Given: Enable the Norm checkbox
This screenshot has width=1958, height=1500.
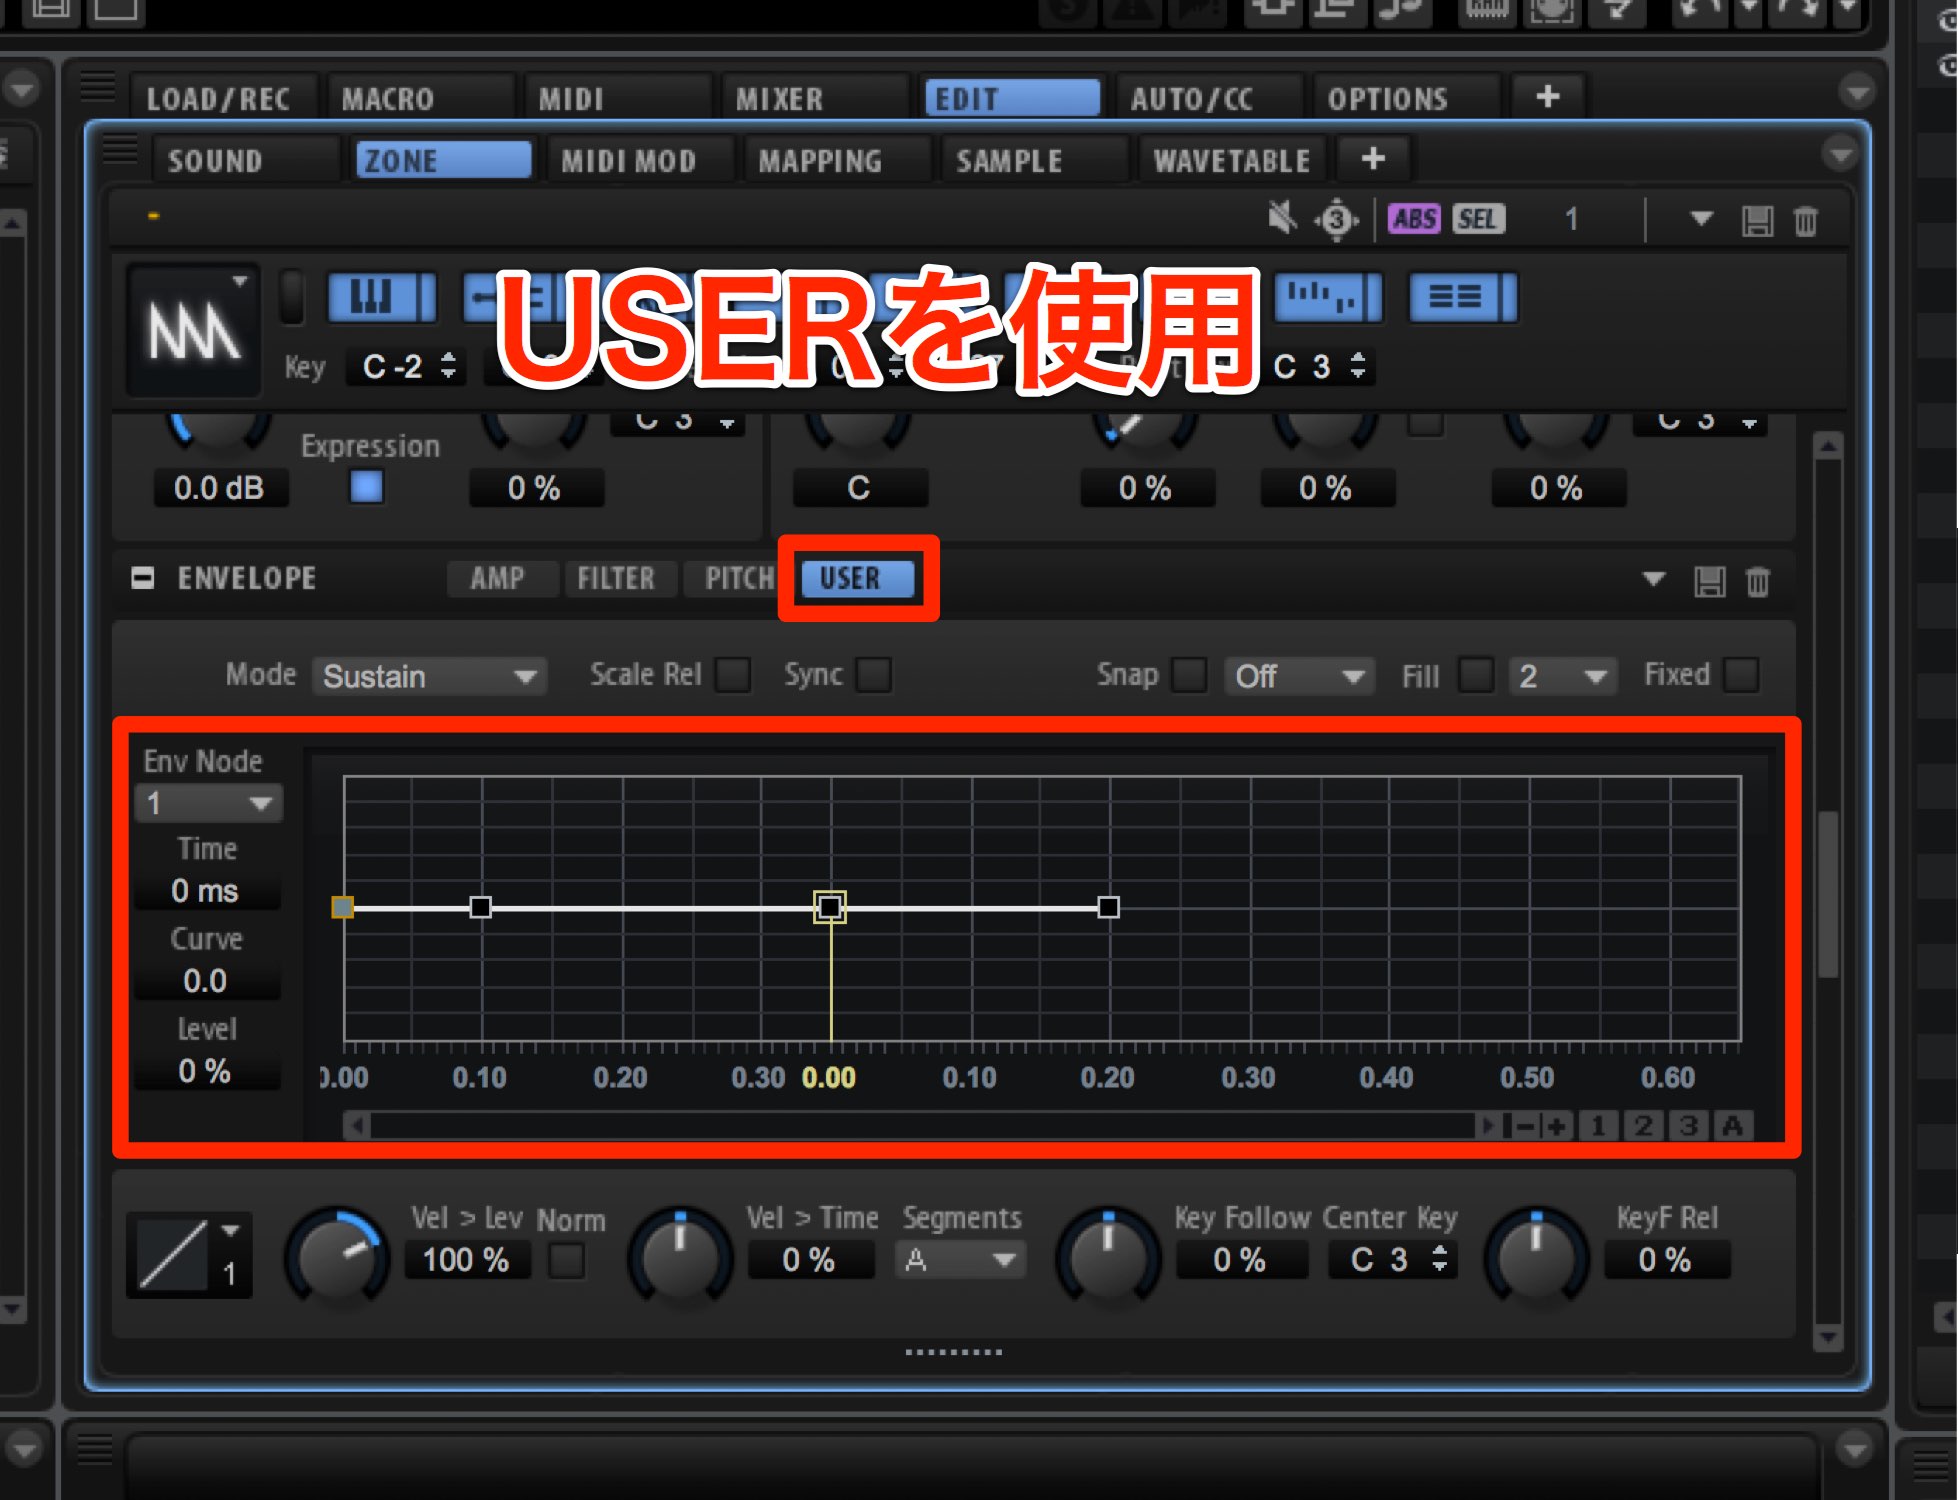Looking at the screenshot, I should (566, 1260).
